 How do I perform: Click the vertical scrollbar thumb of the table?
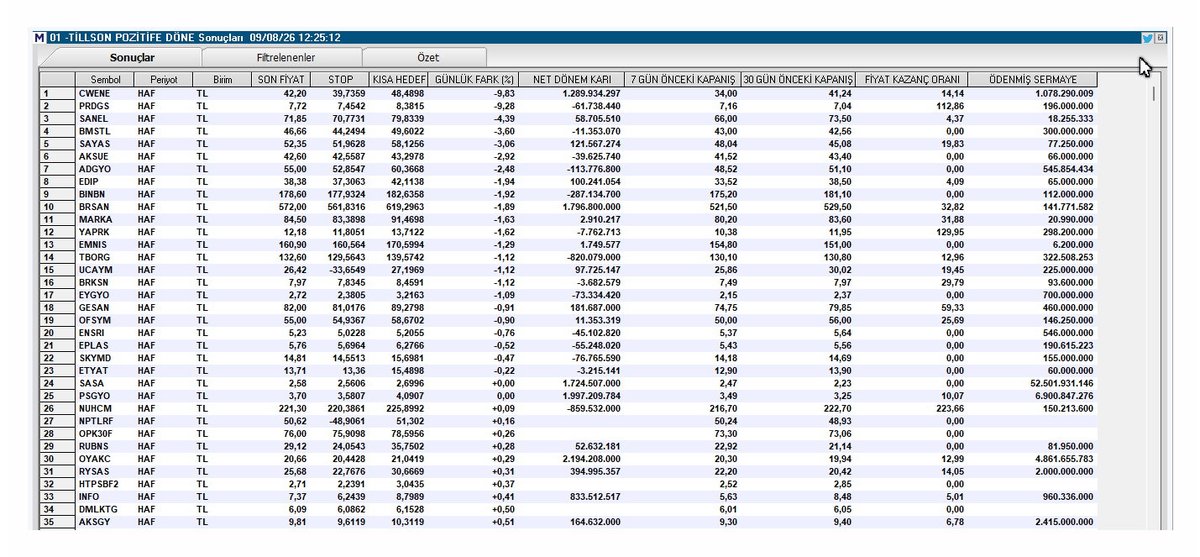[1153, 94]
